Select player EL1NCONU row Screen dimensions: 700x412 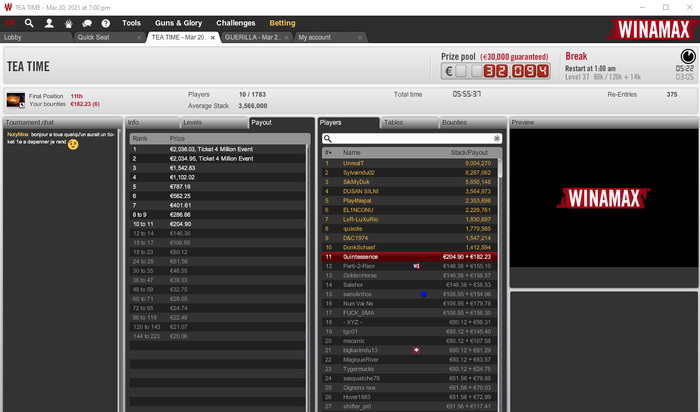click(x=409, y=210)
